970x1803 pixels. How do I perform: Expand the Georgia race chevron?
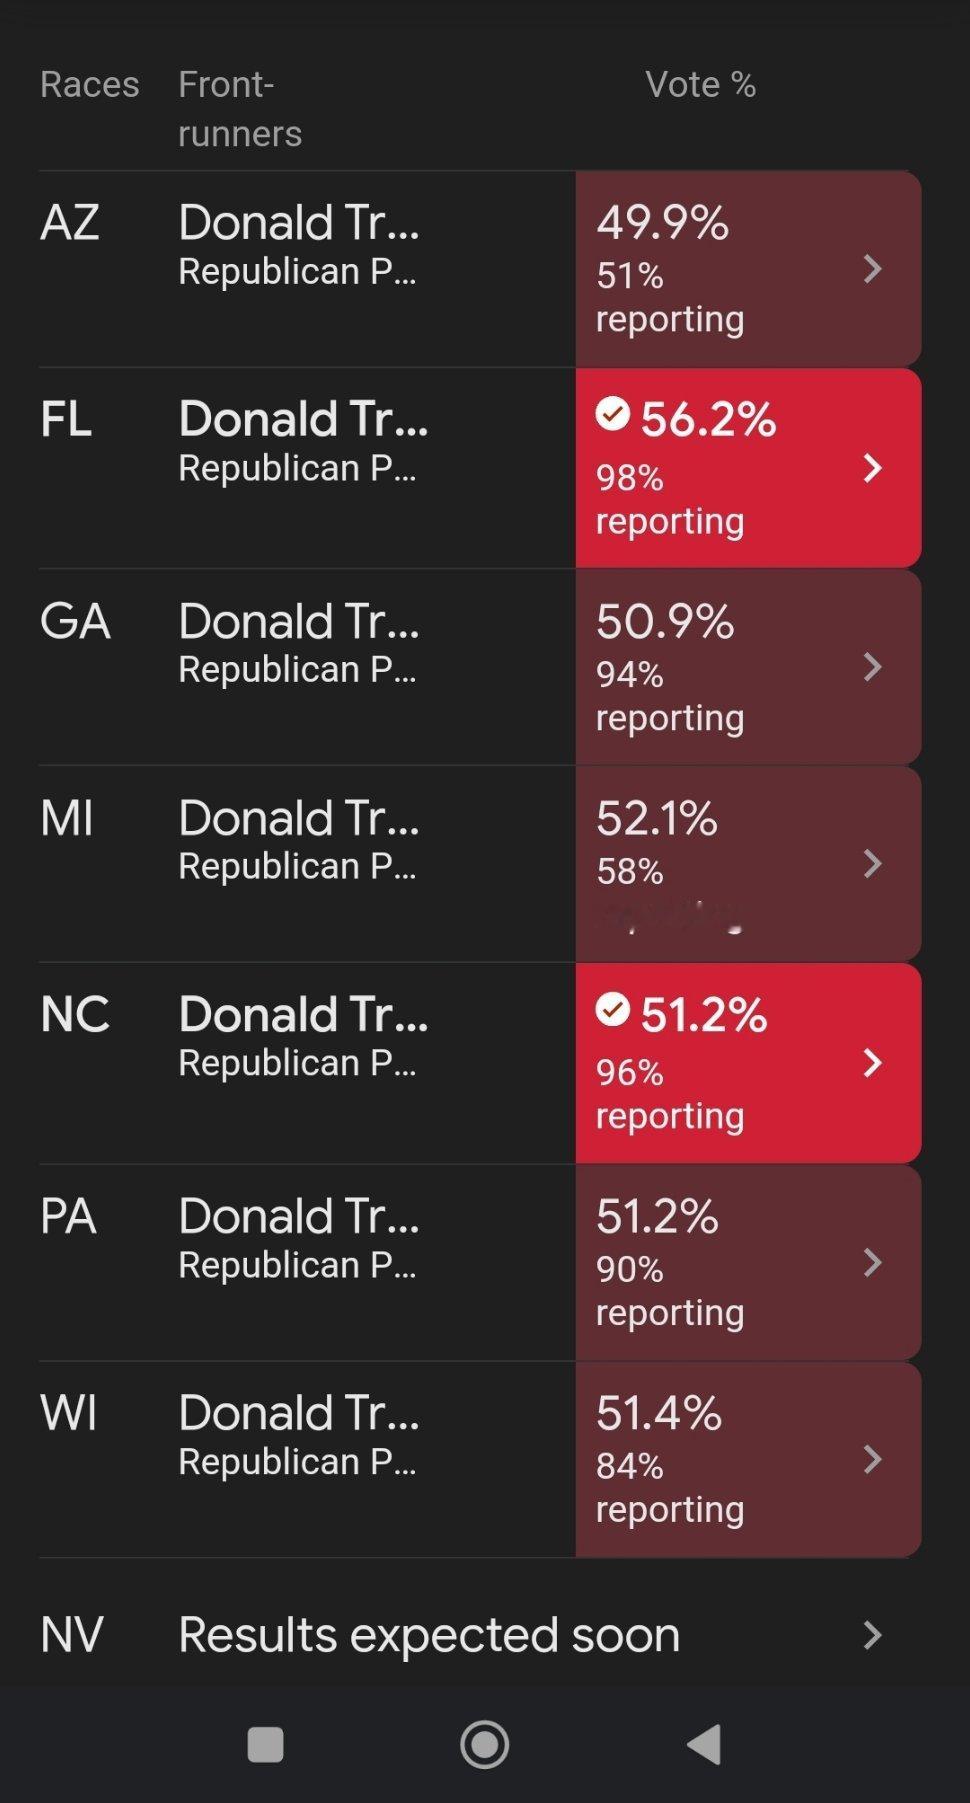[872, 667]
